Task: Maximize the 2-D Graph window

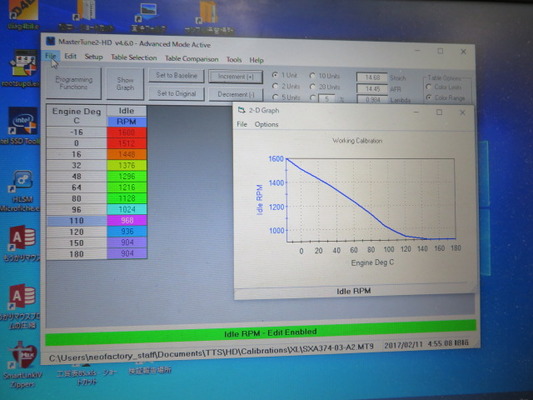Action: point(439,112)
